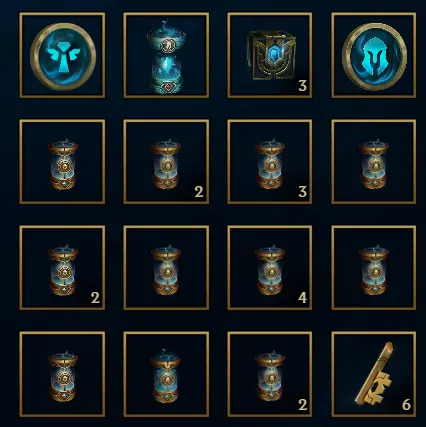Image resolution: width=426 pixels, height=427 pixels.
Task: Click the gold frame slot holding helmet token
Action: (374, 55)
